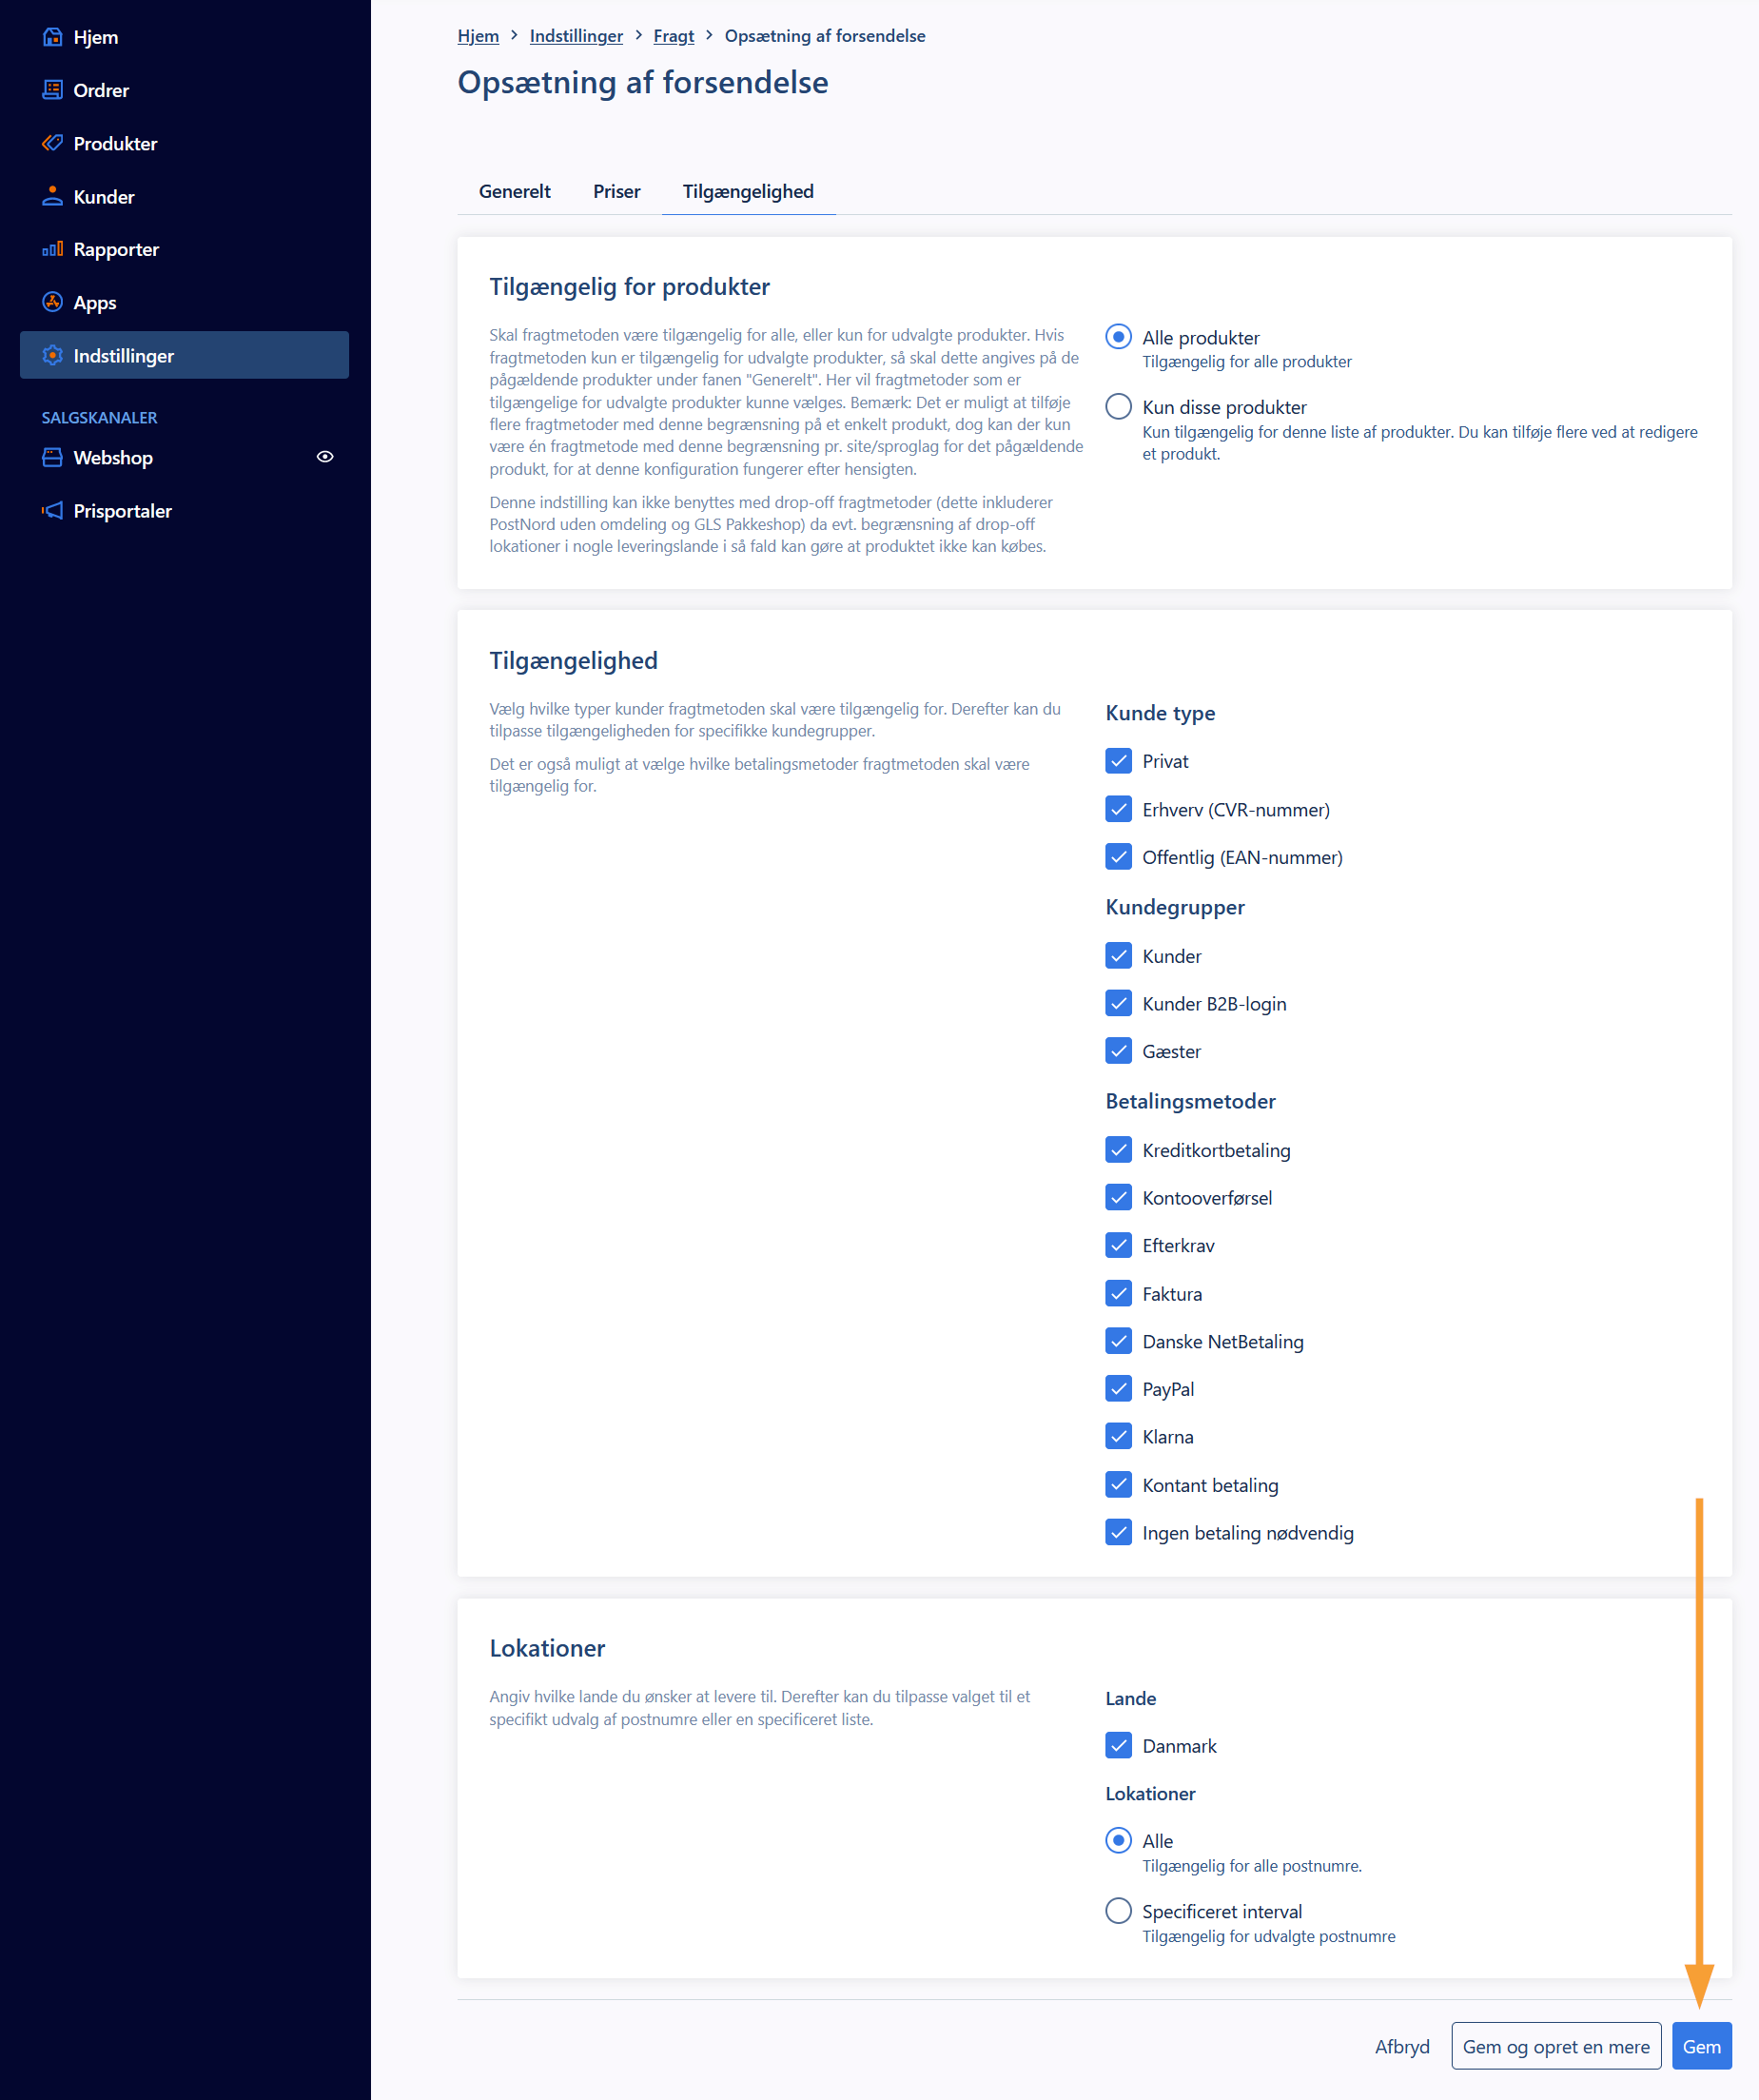
Task: Click the Webshop storefront icon
Action: coord(52,458)
